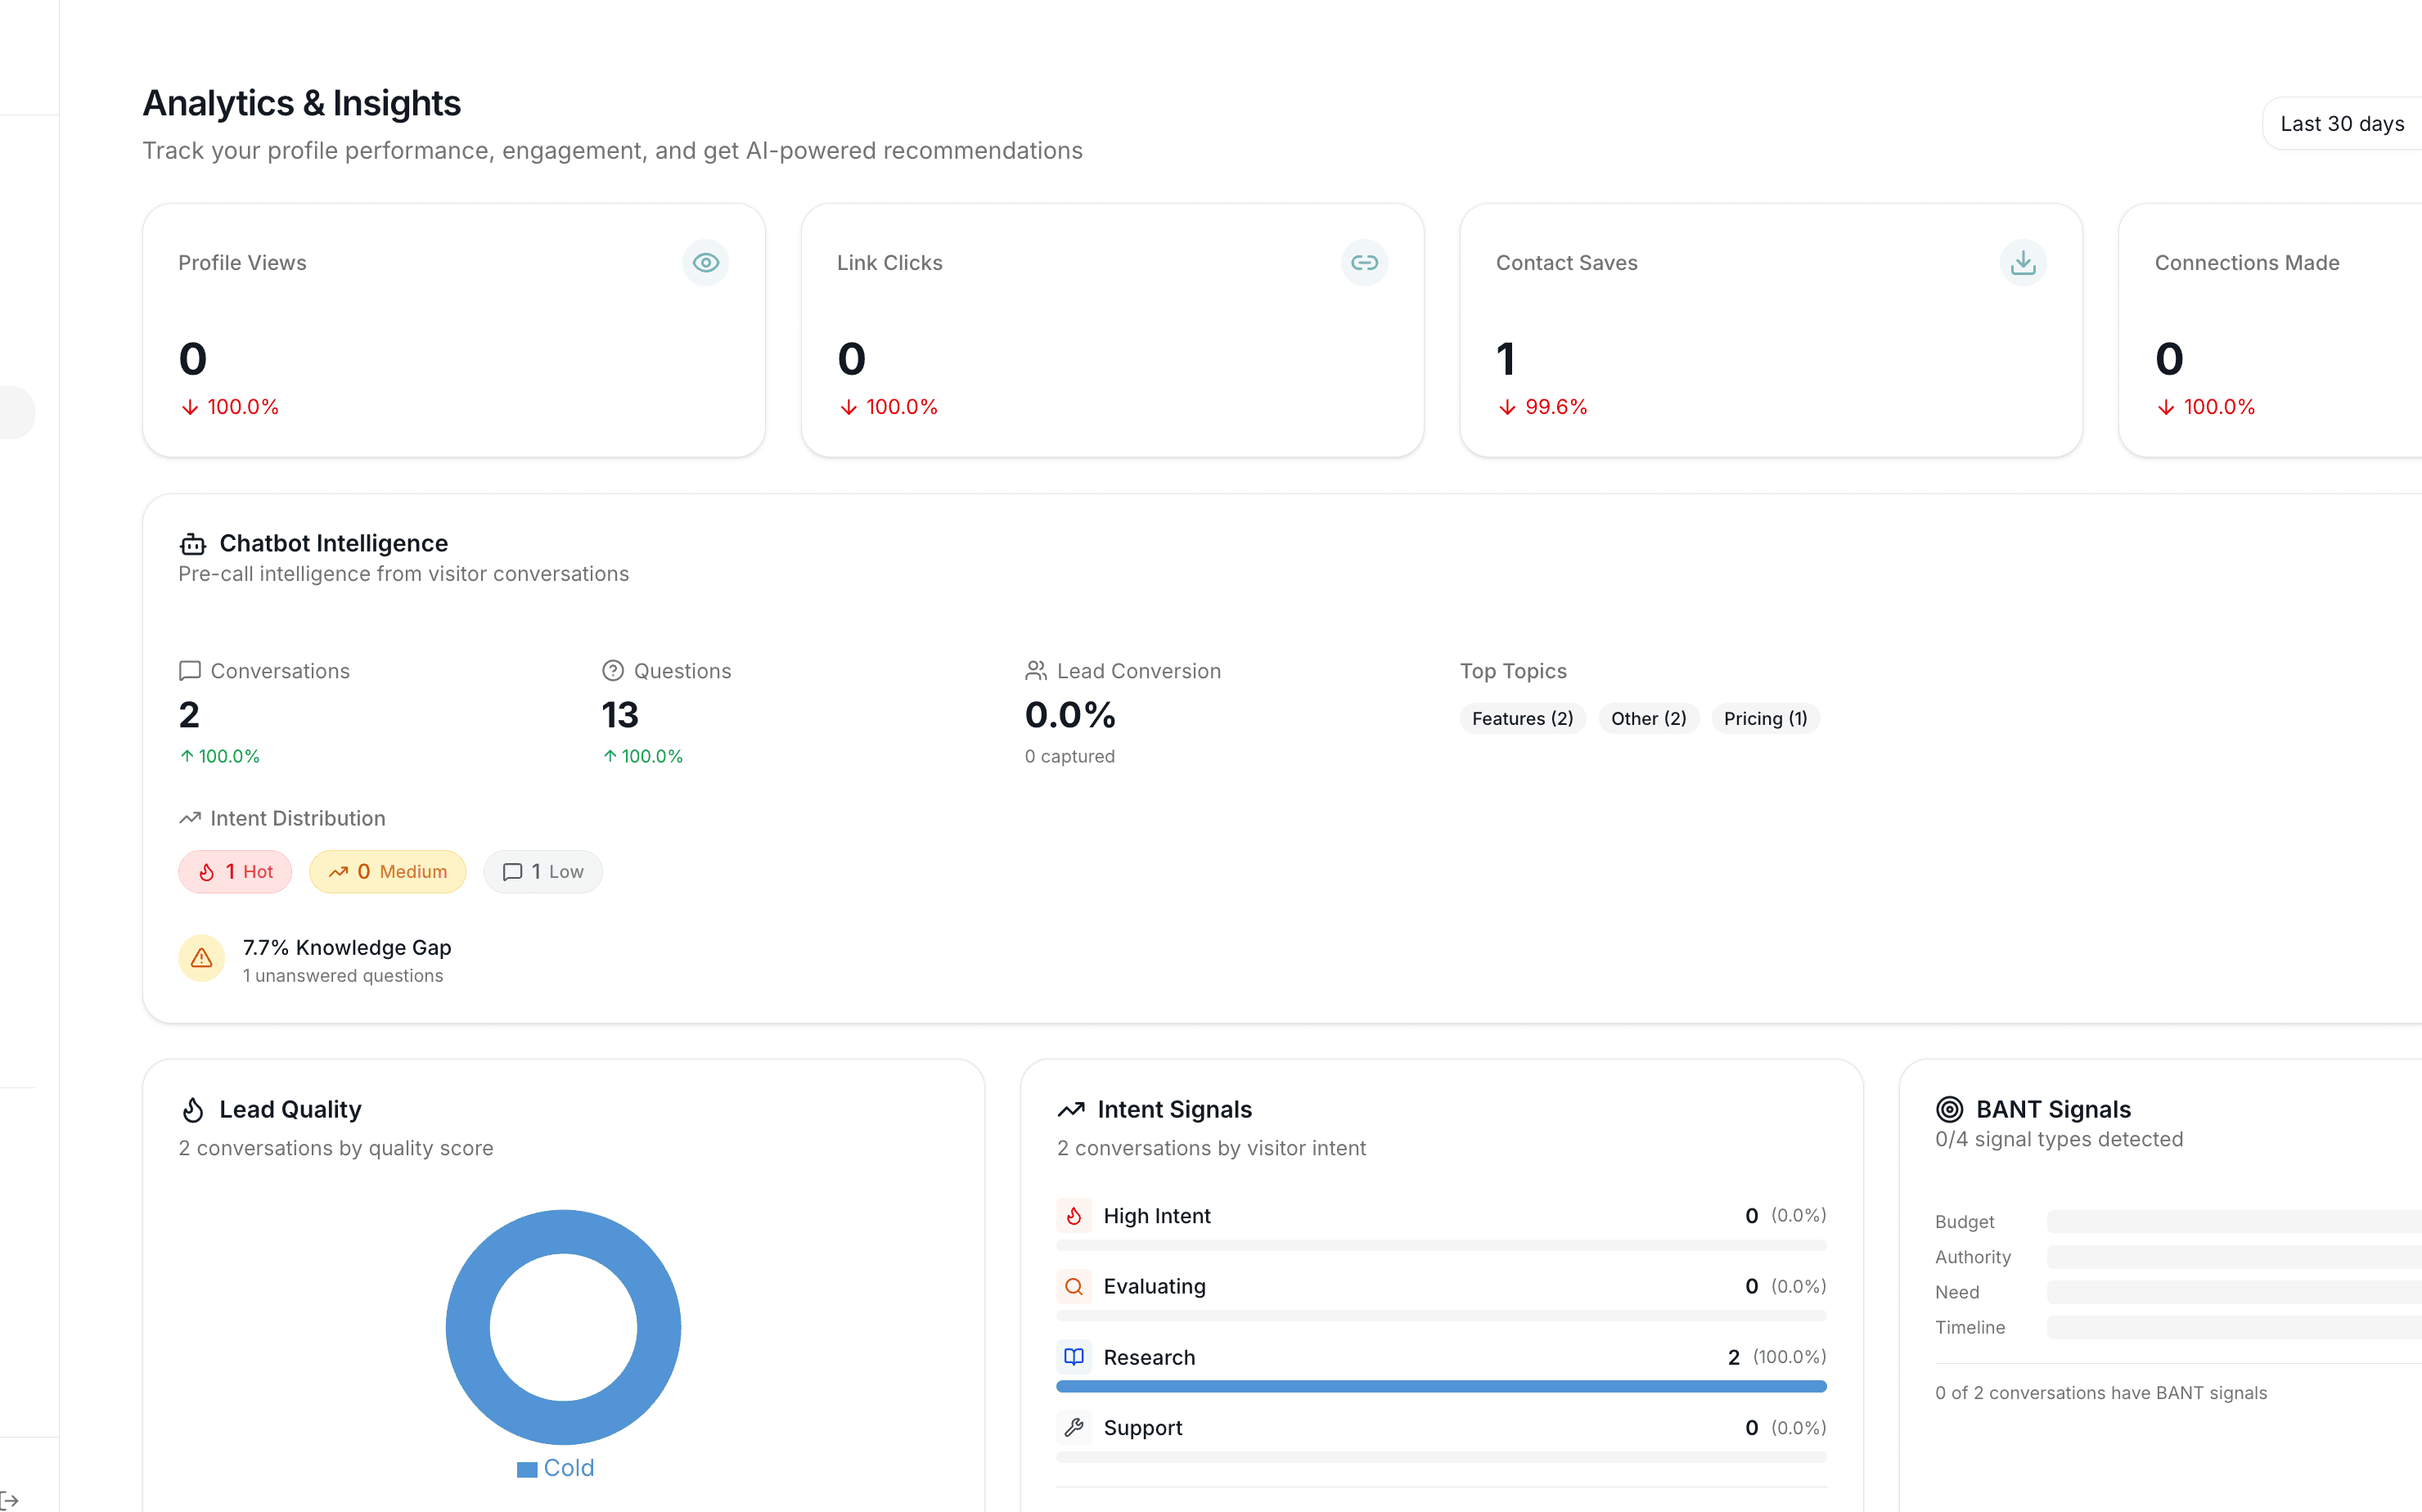Viewport: 2422px width, 1512px height.
Task: Click the Knowledge Gap warning icon
Action: point(201,958)
